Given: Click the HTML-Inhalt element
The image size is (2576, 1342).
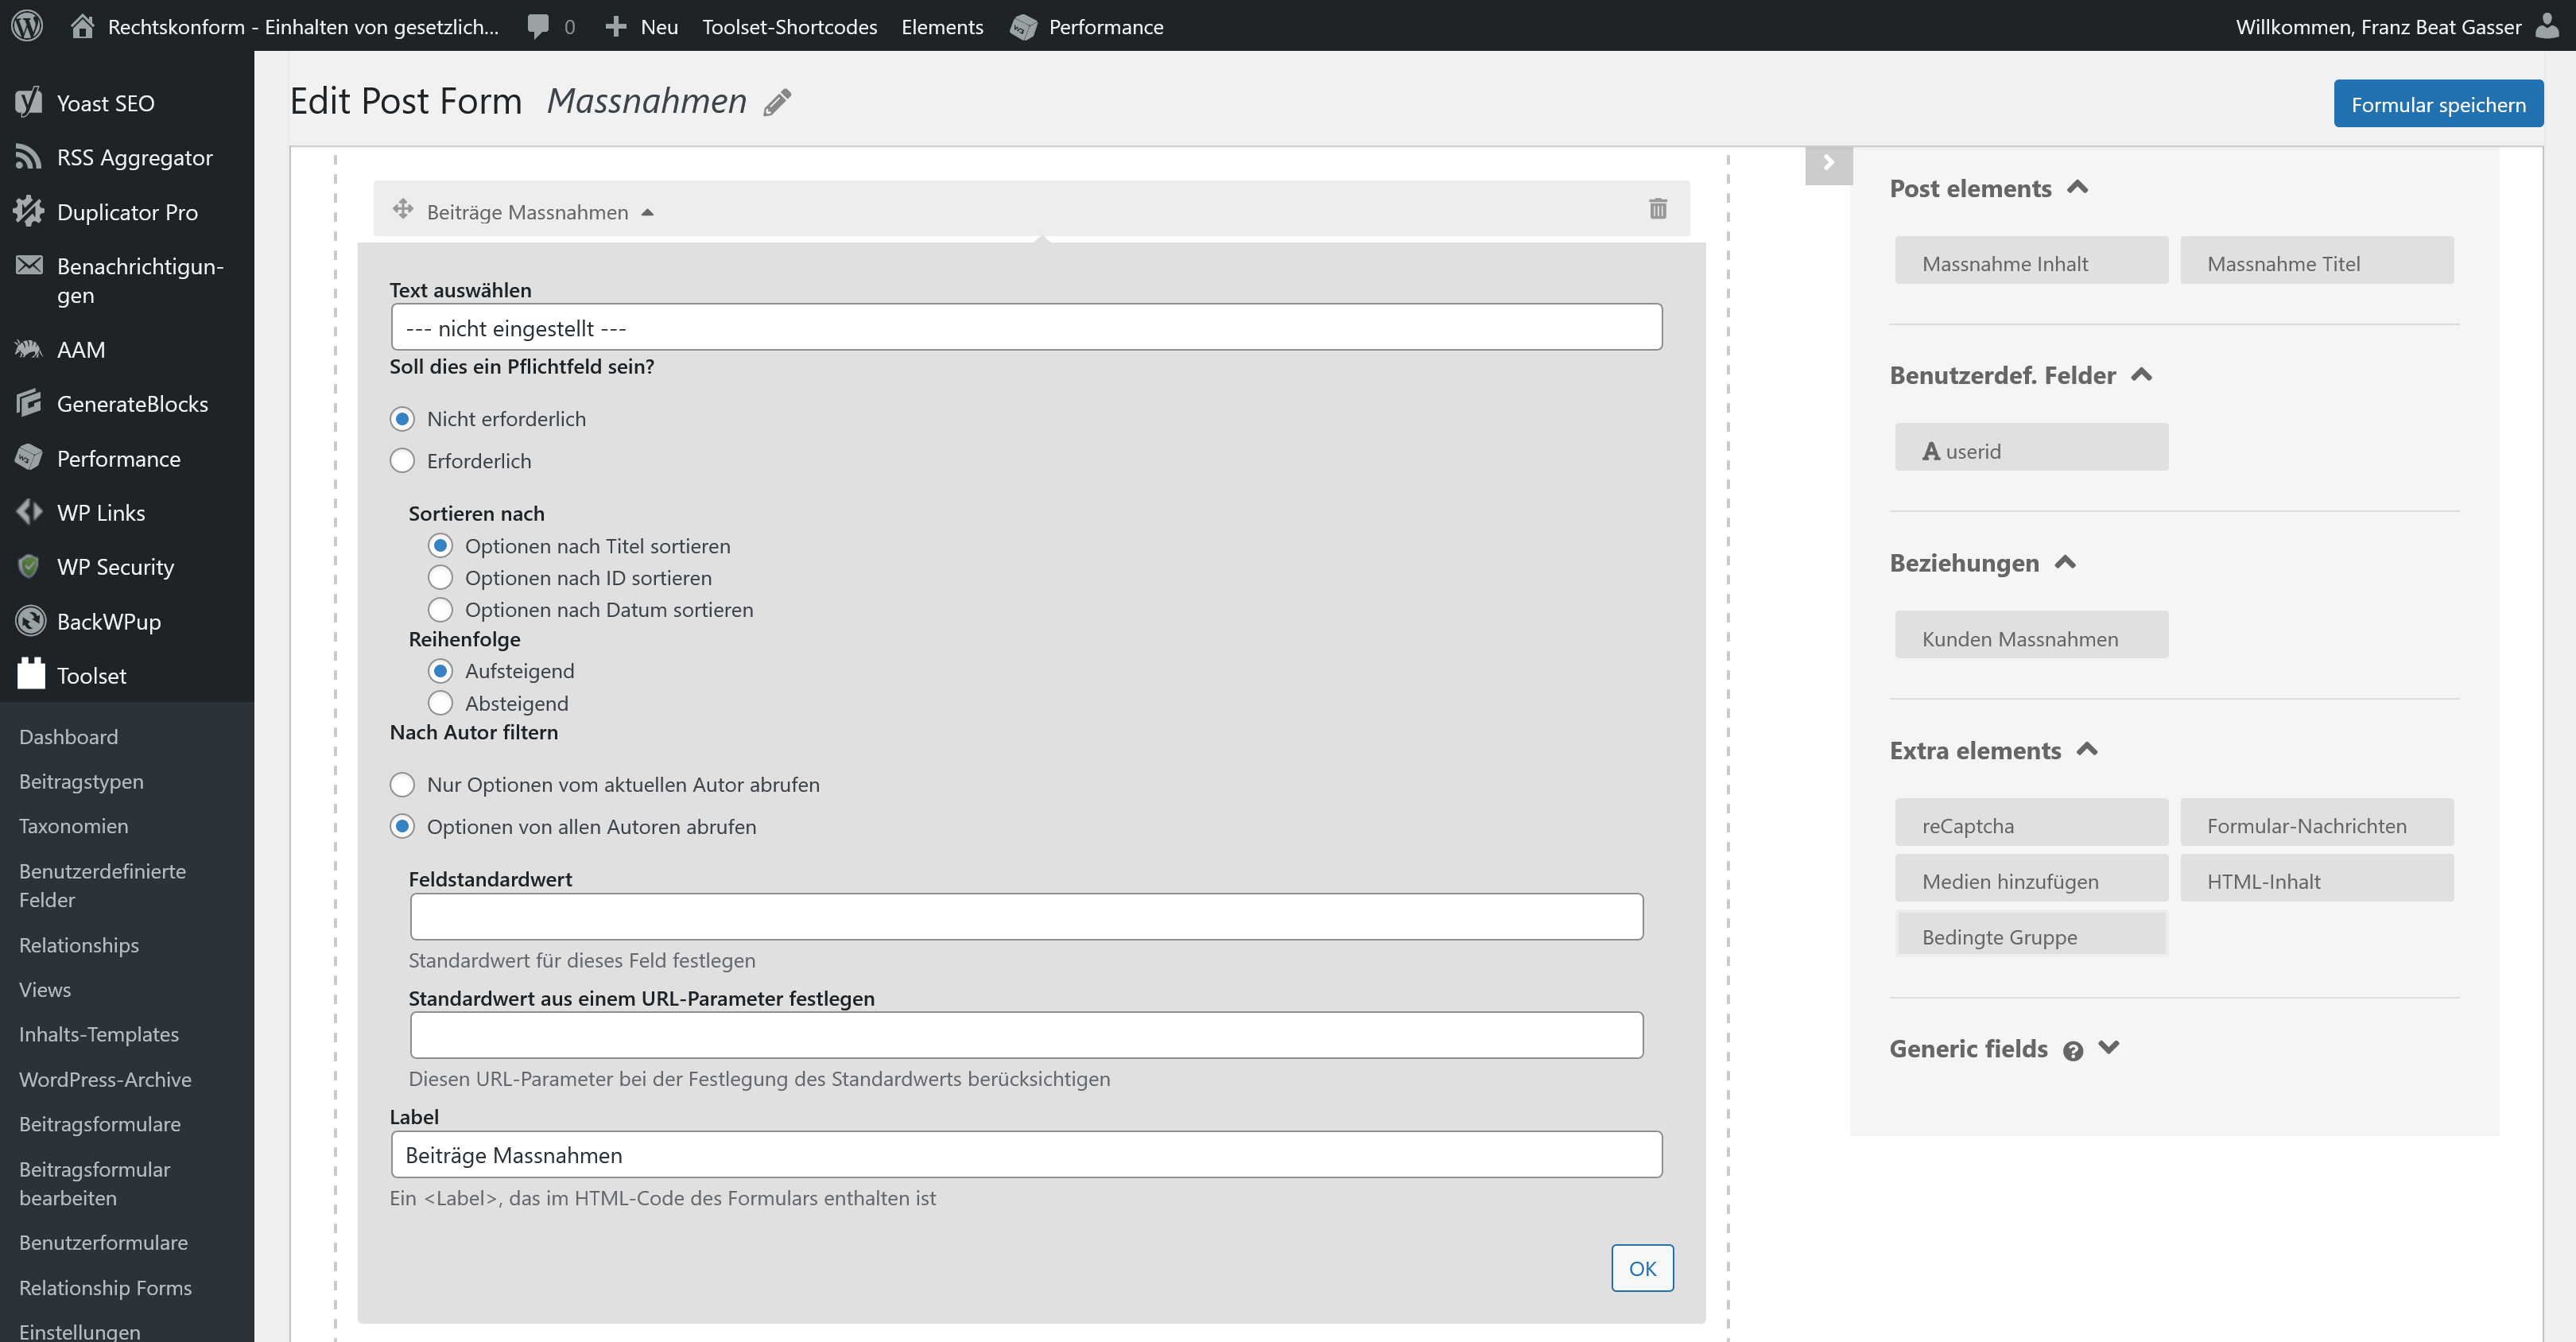Looking at the screenshot, I should point(2316,878).
